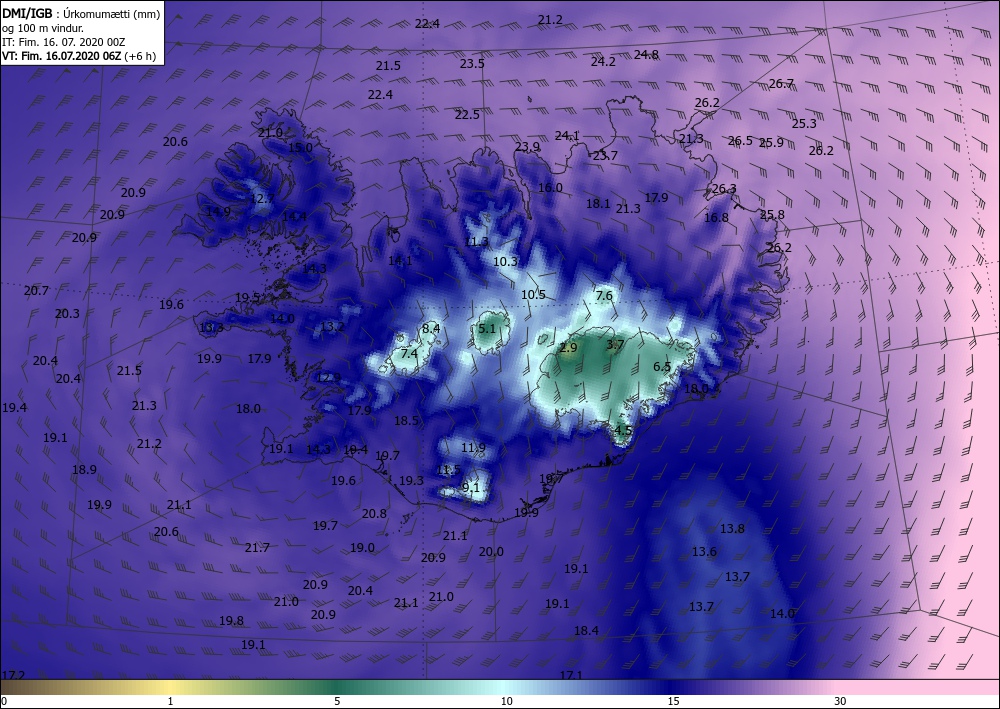The height and width of the screenshot is (709, 1000).
Task: Click the 8.4 value on the map
Action: 431,329
